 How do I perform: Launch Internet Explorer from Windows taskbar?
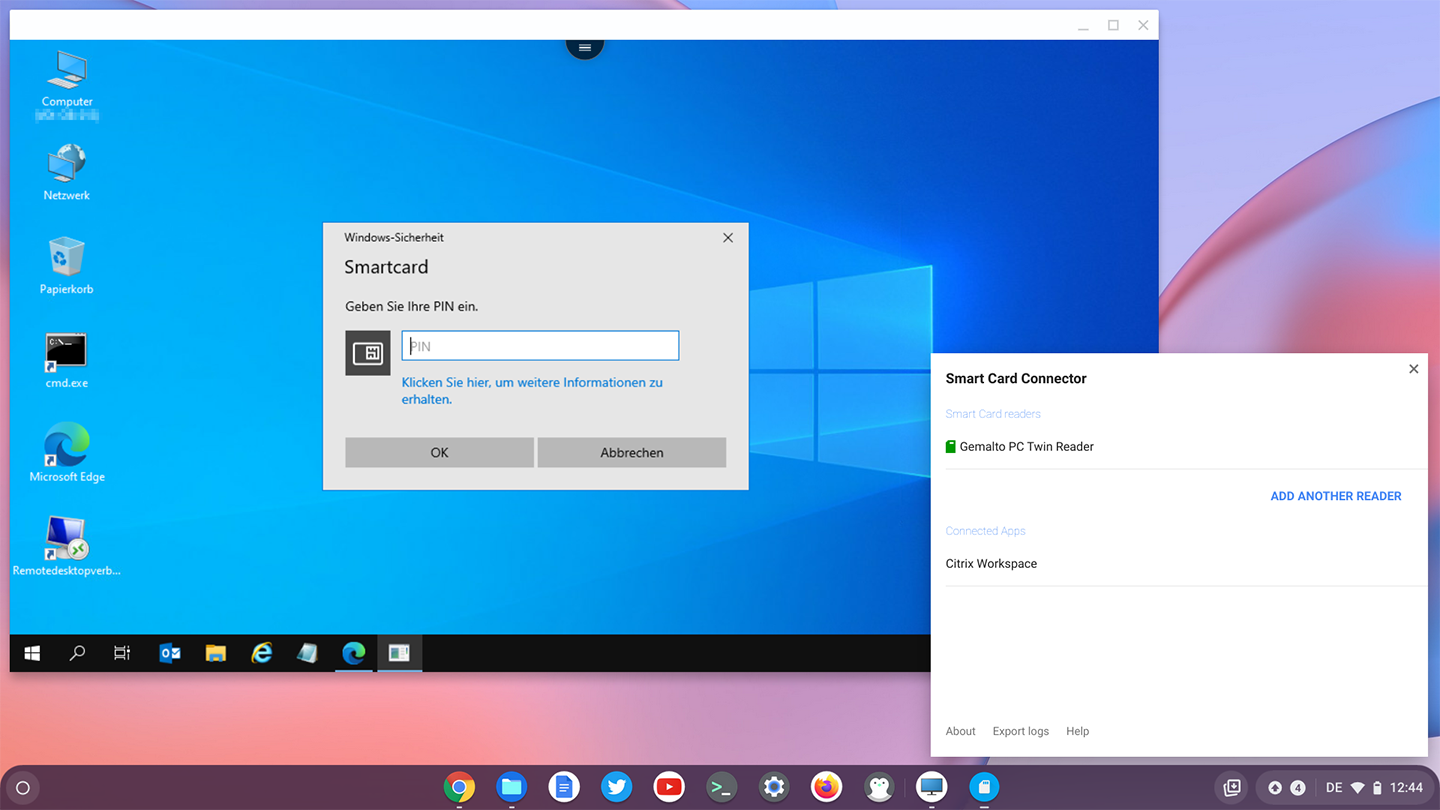262,653
